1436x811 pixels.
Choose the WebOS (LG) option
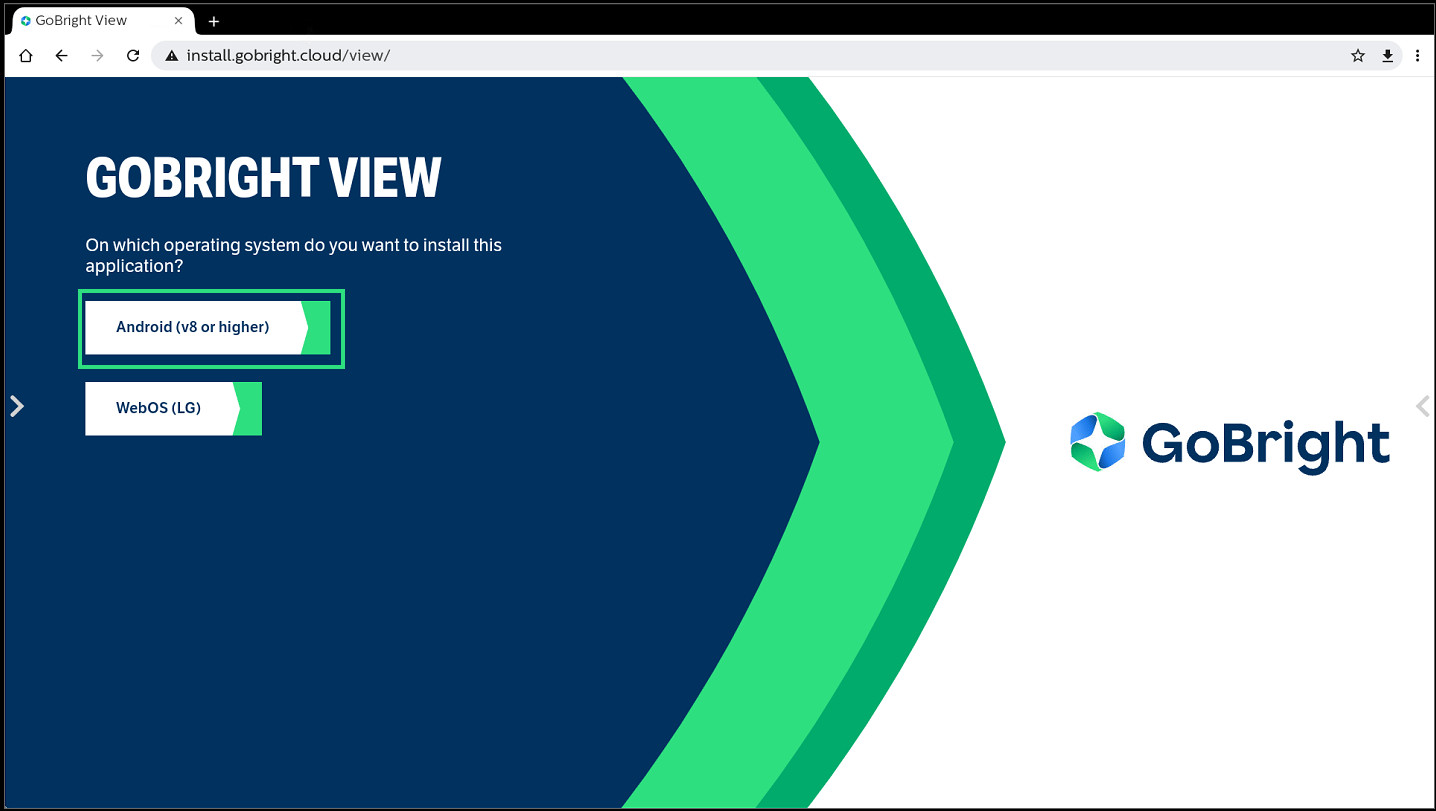(159, 408)
